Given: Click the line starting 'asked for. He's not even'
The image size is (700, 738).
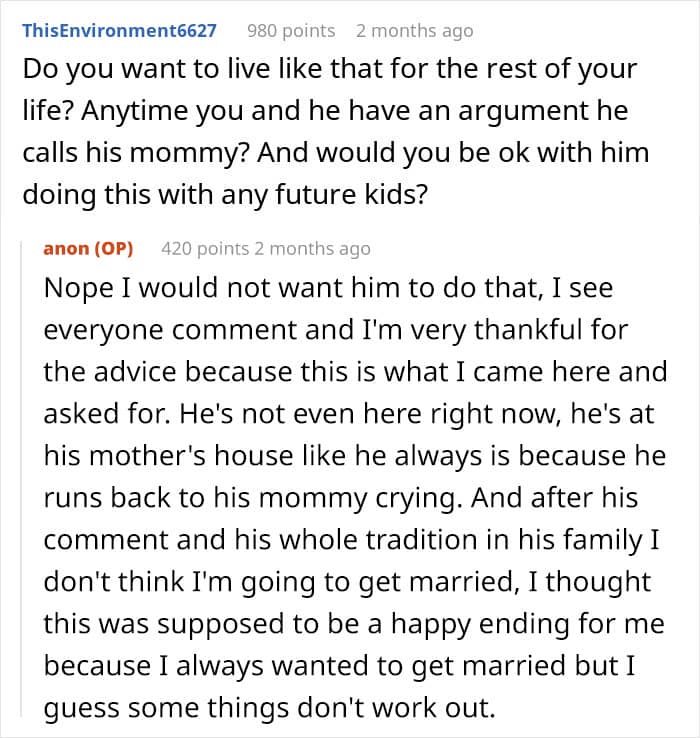Looking at the screenshot, I should [346, 412].
